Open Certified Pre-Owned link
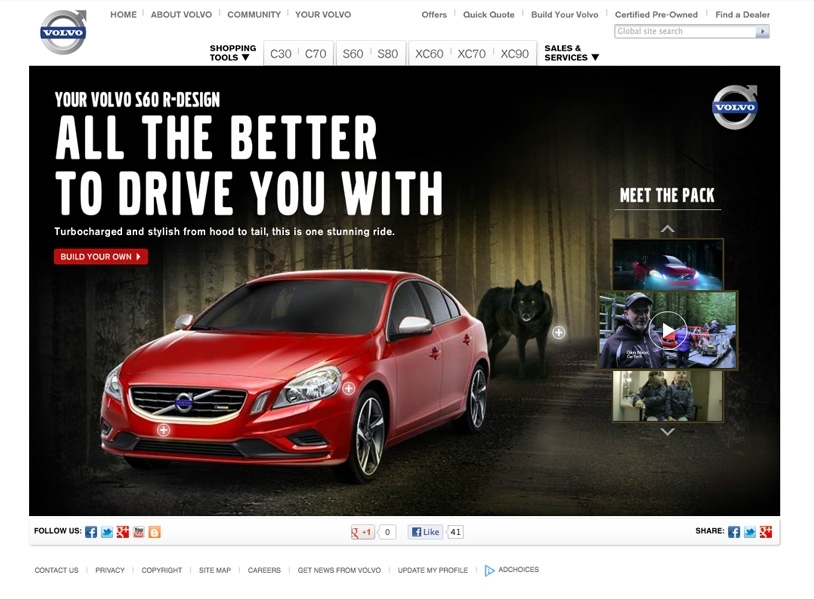The width and height of the screenshot is (814, 600). point(656,15)
